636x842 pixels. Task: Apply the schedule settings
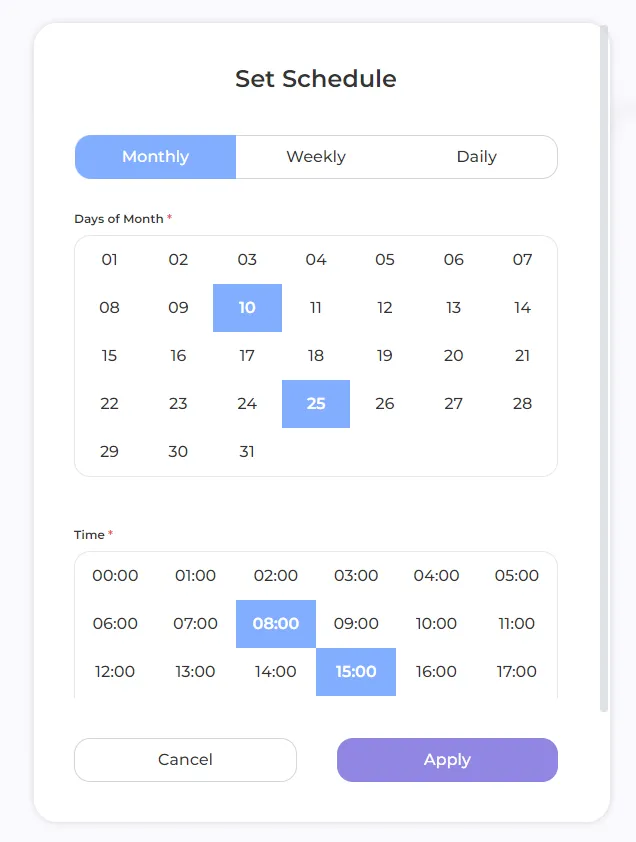pyautogui.click(x=447, y=760)
